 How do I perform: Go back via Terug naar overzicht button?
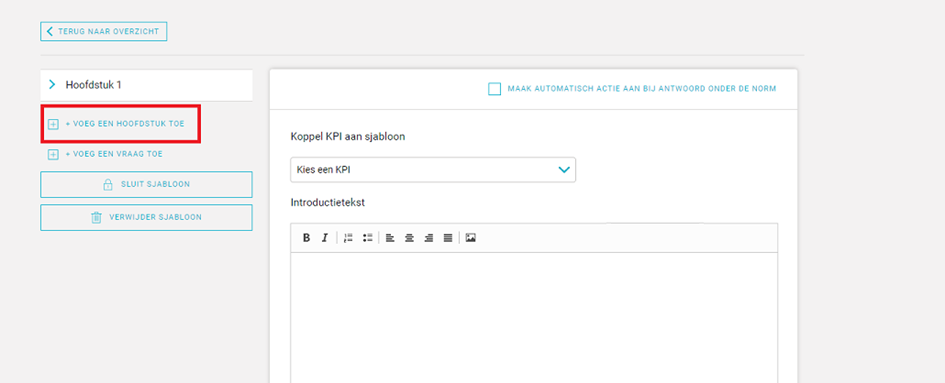click(x=104, y=31)
